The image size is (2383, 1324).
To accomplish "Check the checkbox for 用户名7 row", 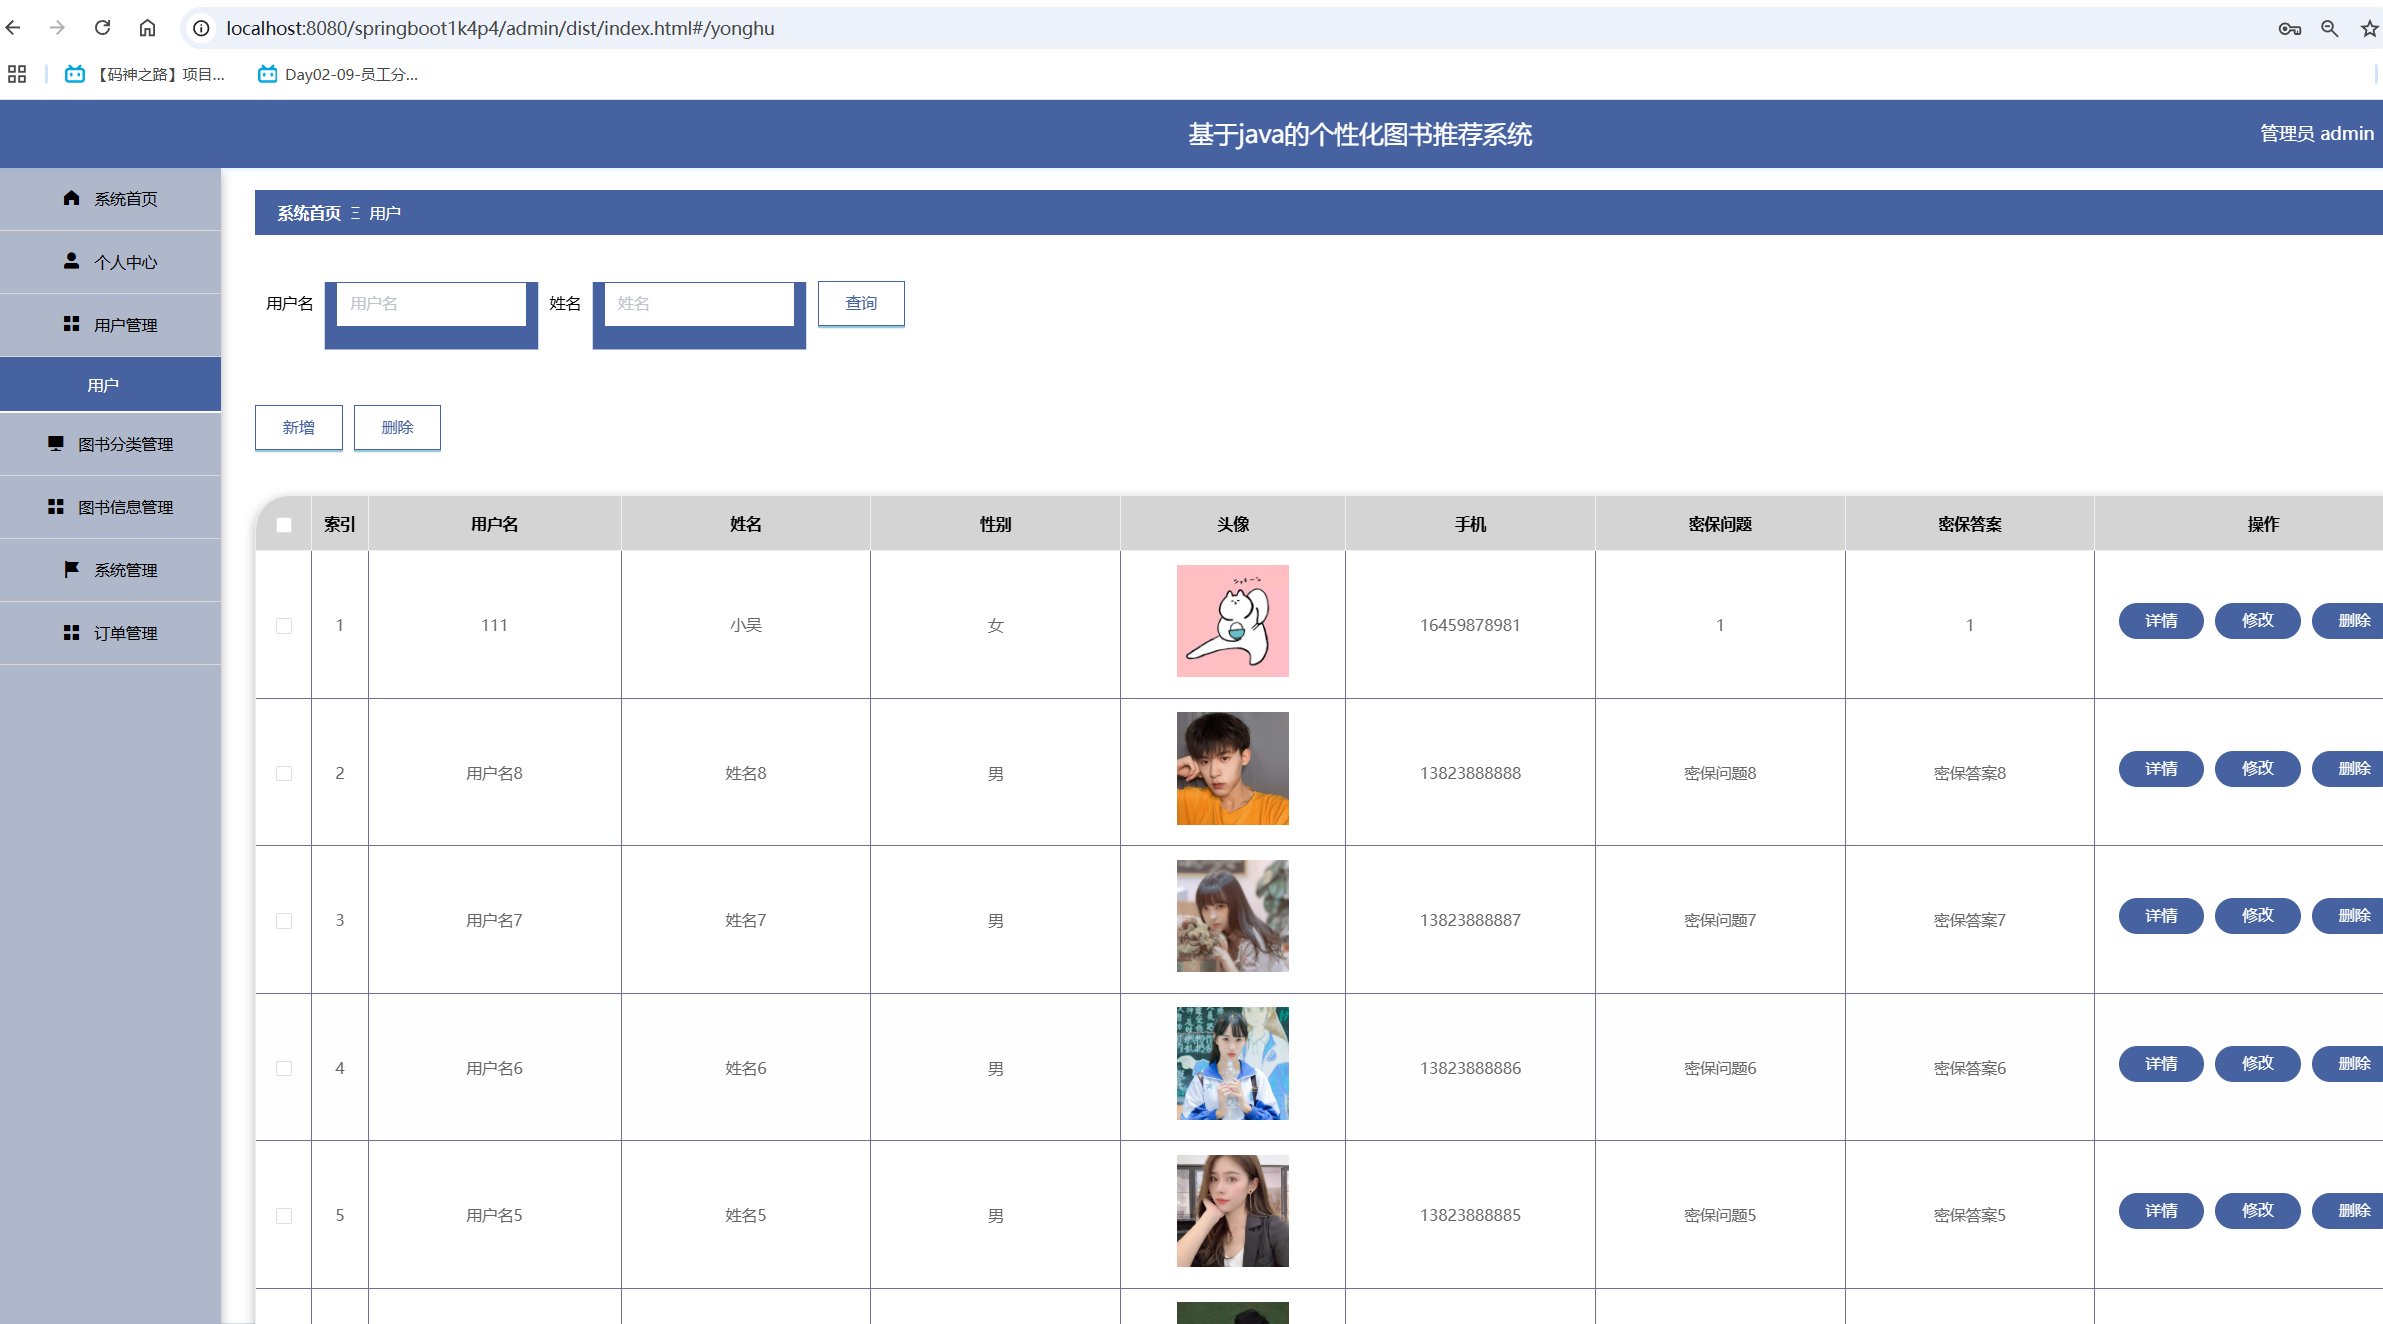I will [x=284, y=921].
